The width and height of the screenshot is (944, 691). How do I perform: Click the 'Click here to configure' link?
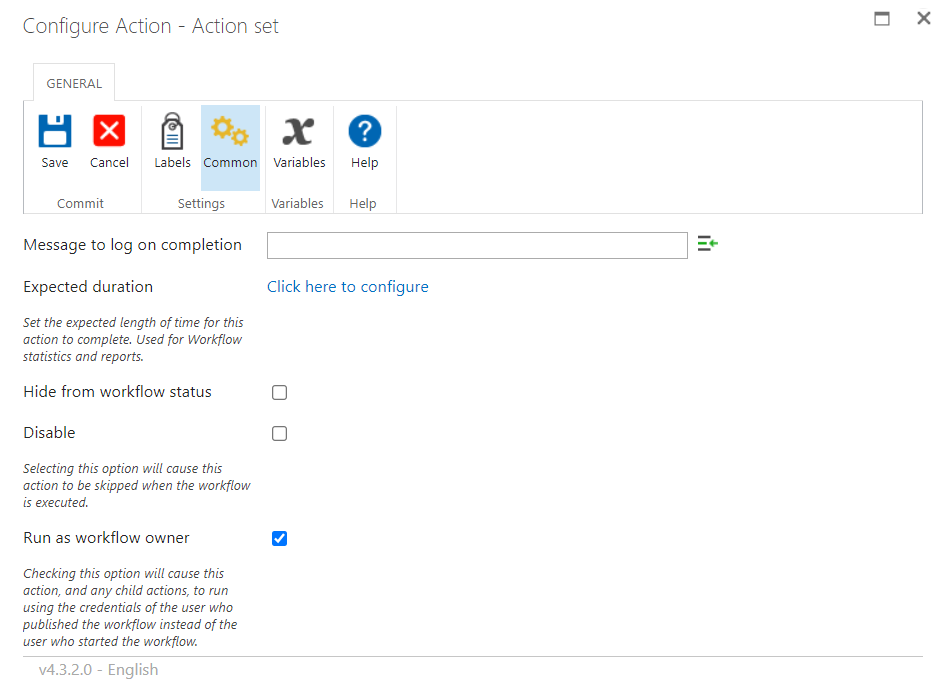(347, 287)
